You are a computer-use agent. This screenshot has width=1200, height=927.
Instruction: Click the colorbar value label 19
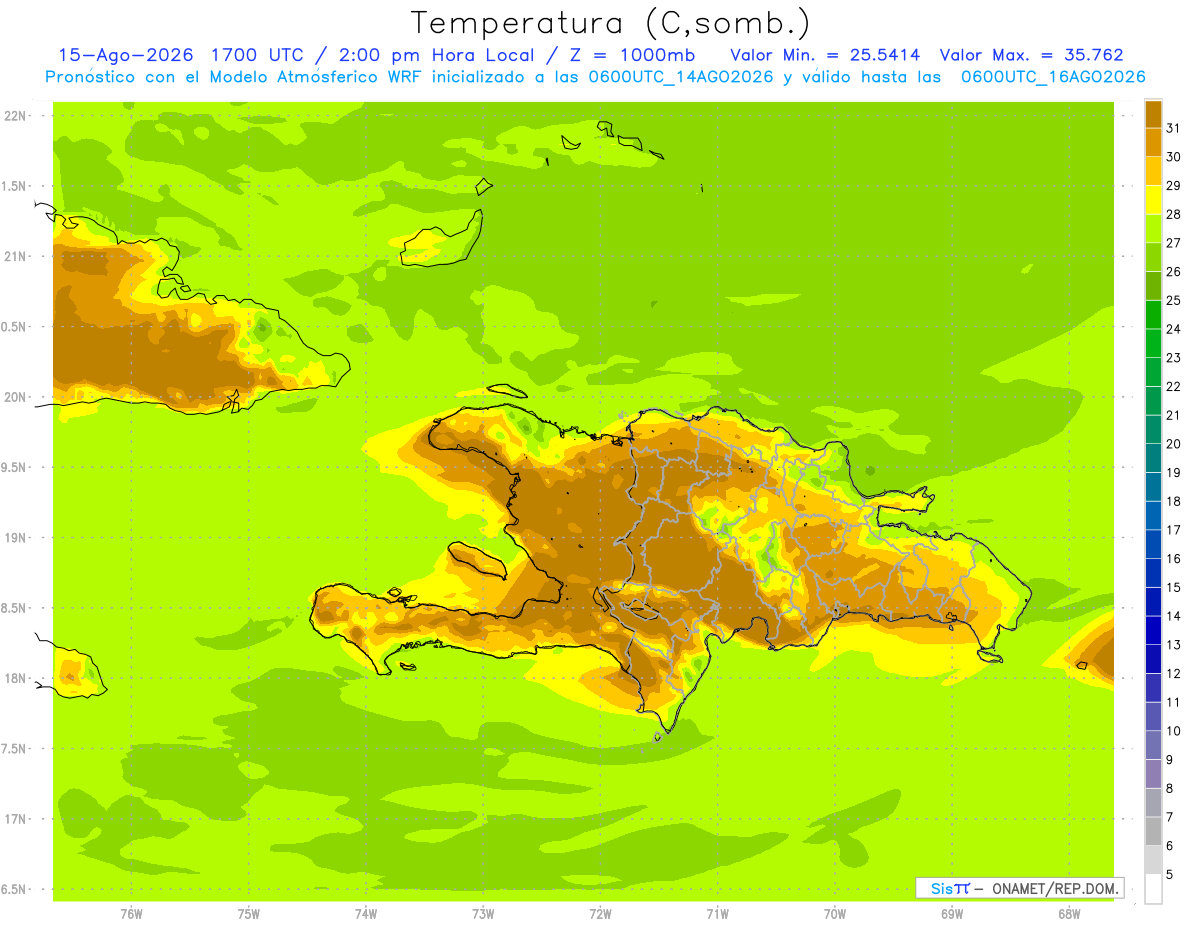click(1174, 472)
